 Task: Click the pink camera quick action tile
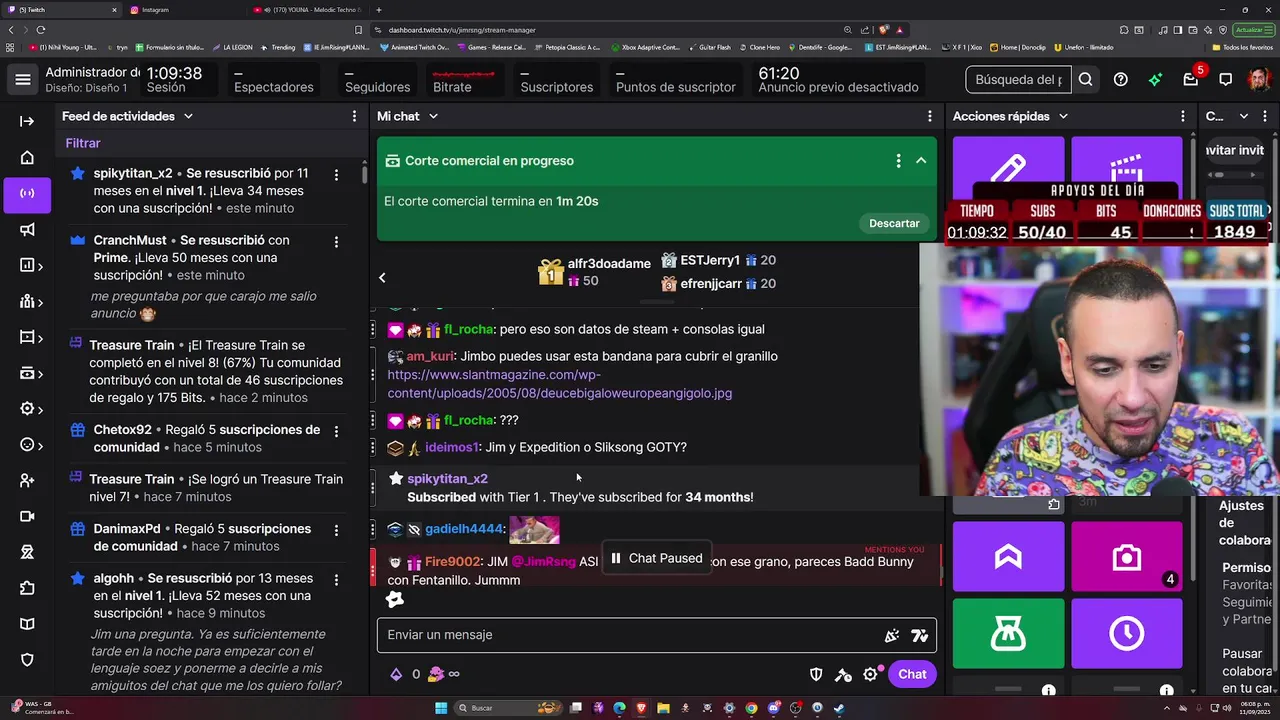[x=1126, y=556]
